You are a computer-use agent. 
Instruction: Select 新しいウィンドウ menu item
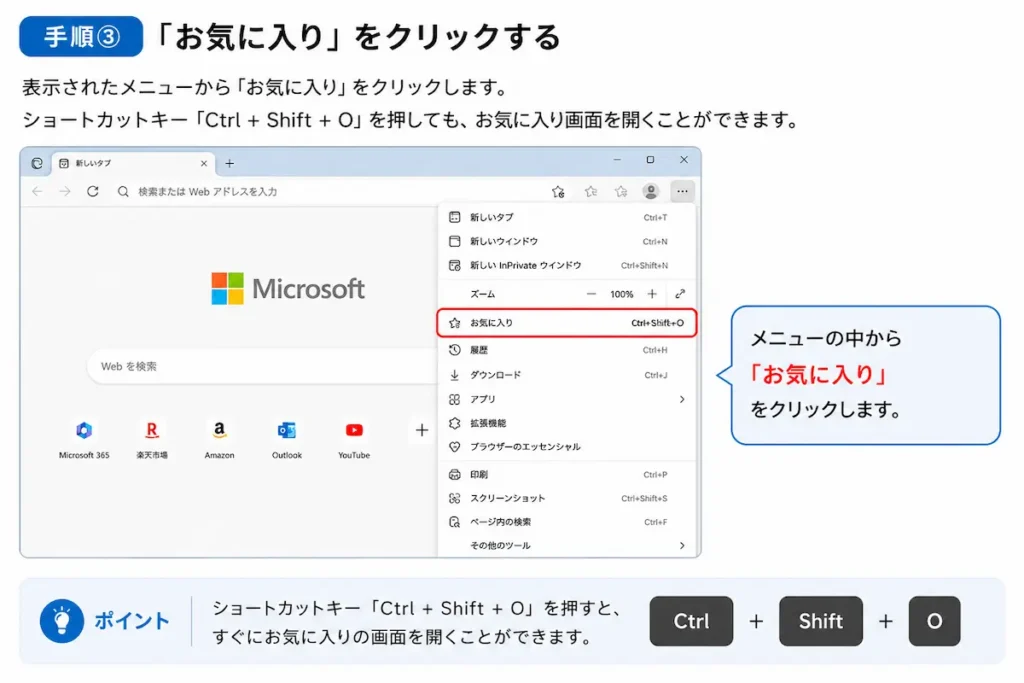pos(567,242)
